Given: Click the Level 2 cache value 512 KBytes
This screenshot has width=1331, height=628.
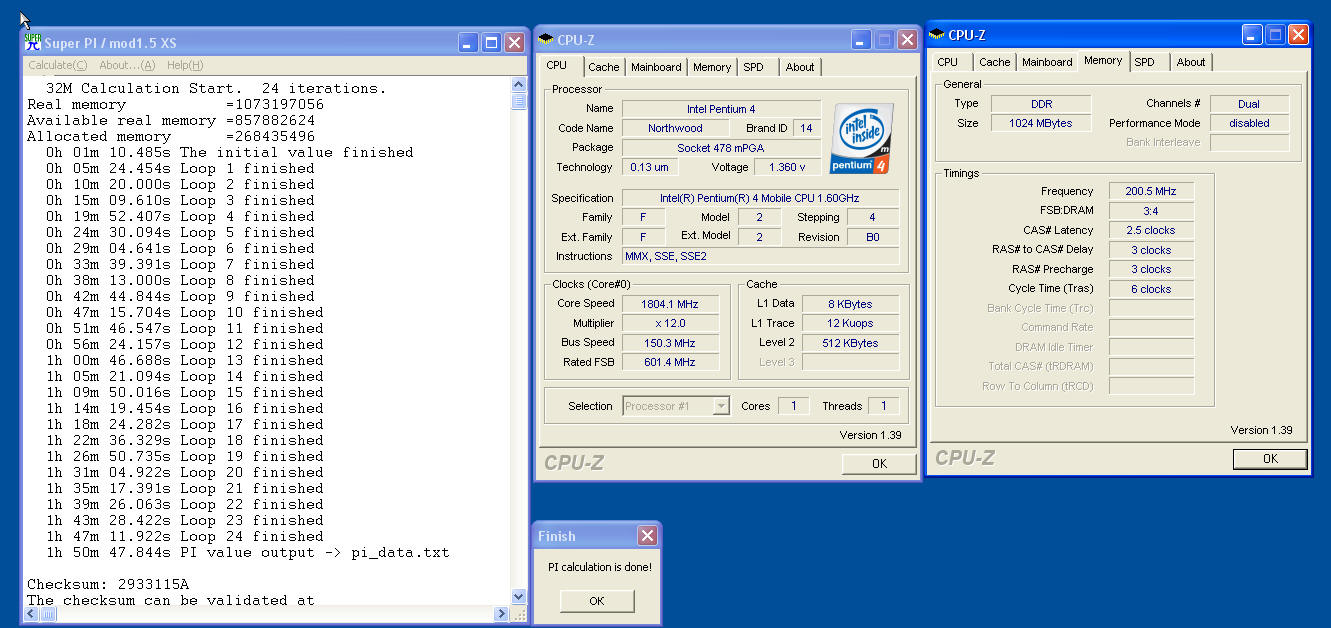Looking at the screenshot, I should (x=850, y=343).
